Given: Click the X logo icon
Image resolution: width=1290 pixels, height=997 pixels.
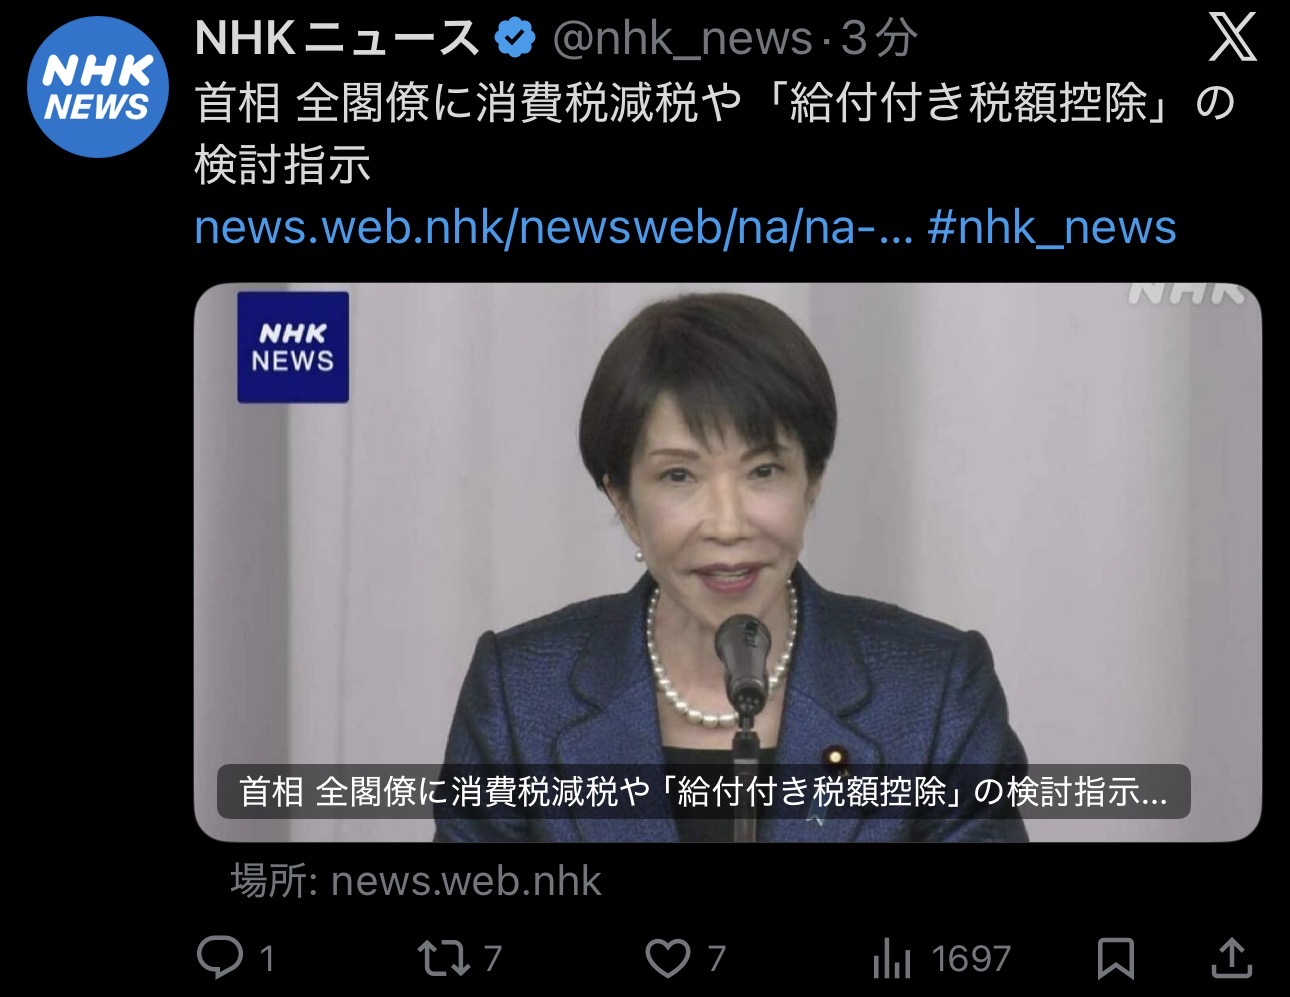Looking at the screenshot, I should (x=1232, y=38).
